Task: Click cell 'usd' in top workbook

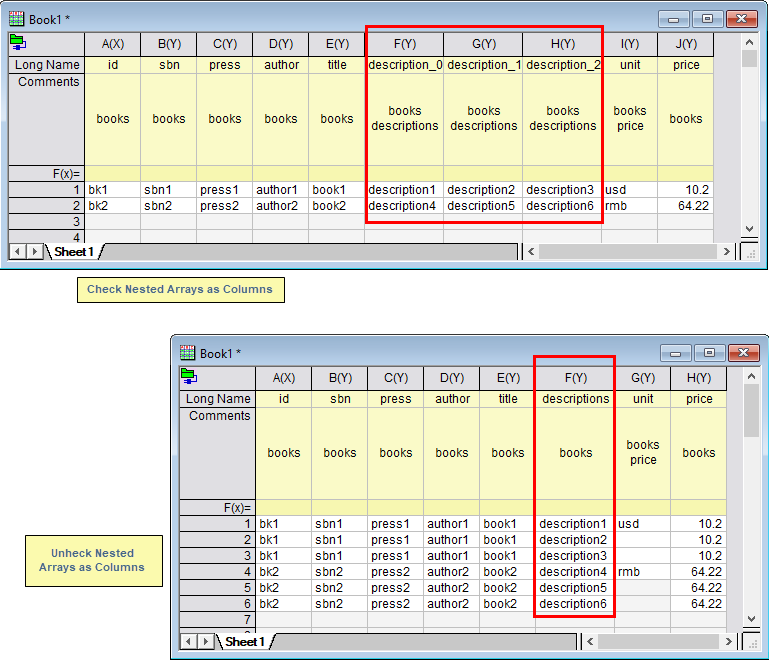Action: pos(630,190)
